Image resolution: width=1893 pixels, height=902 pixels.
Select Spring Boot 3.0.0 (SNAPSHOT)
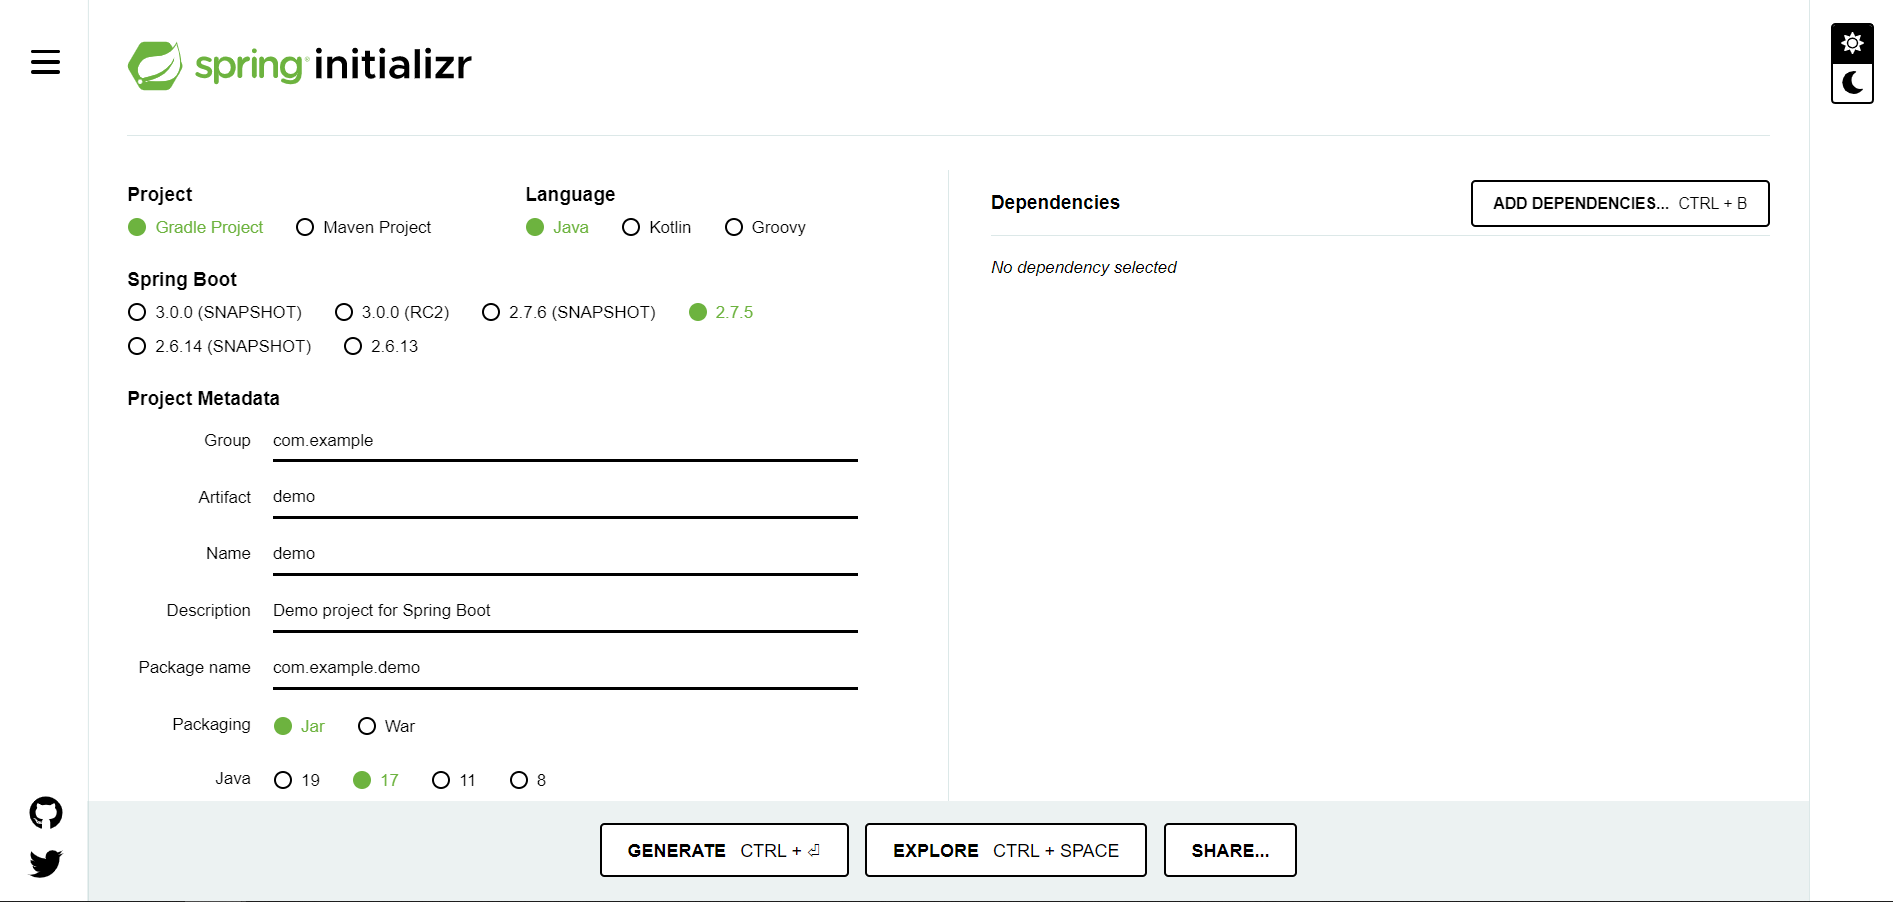coord(215,312)
